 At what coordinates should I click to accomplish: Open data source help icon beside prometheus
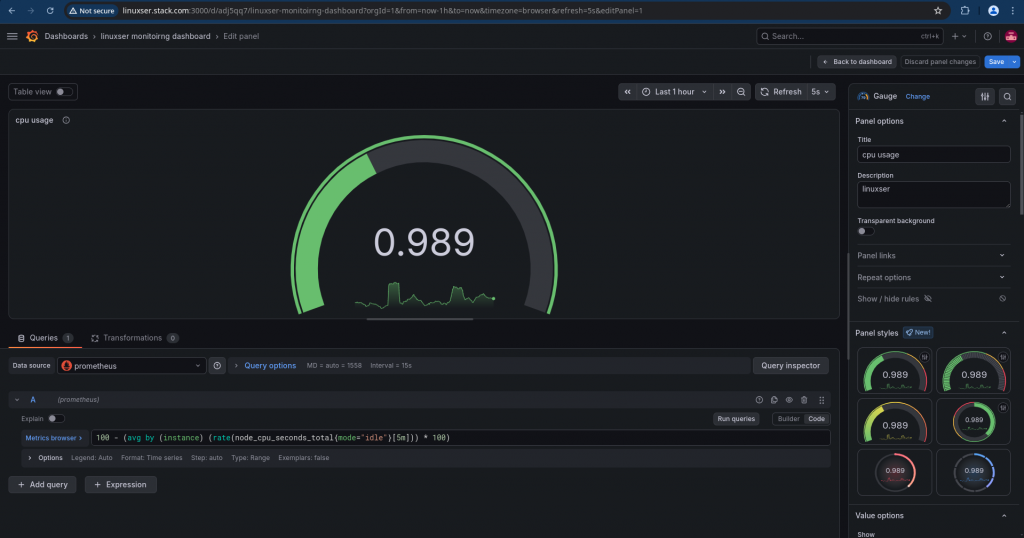[217, 366]
